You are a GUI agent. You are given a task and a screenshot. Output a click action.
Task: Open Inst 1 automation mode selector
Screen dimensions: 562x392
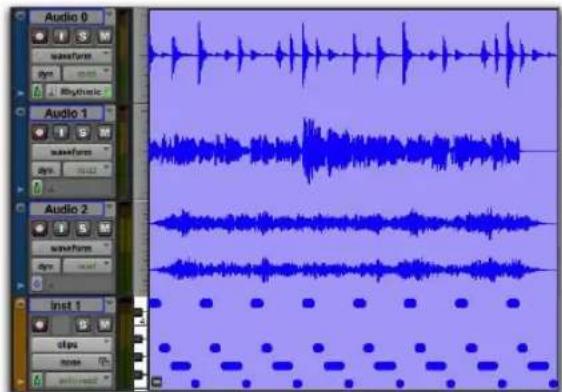coord(78,381)
